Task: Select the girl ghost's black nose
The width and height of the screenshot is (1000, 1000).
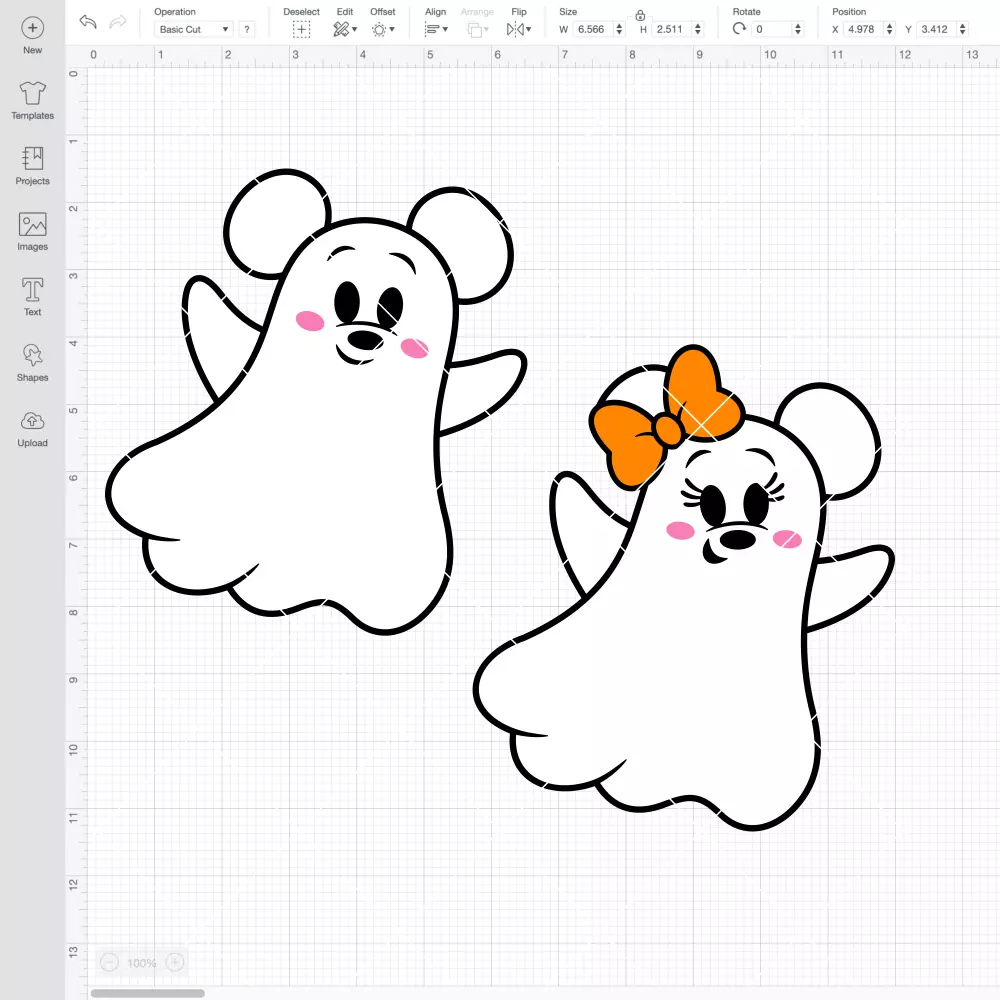Action: click(x=737, y=540)
